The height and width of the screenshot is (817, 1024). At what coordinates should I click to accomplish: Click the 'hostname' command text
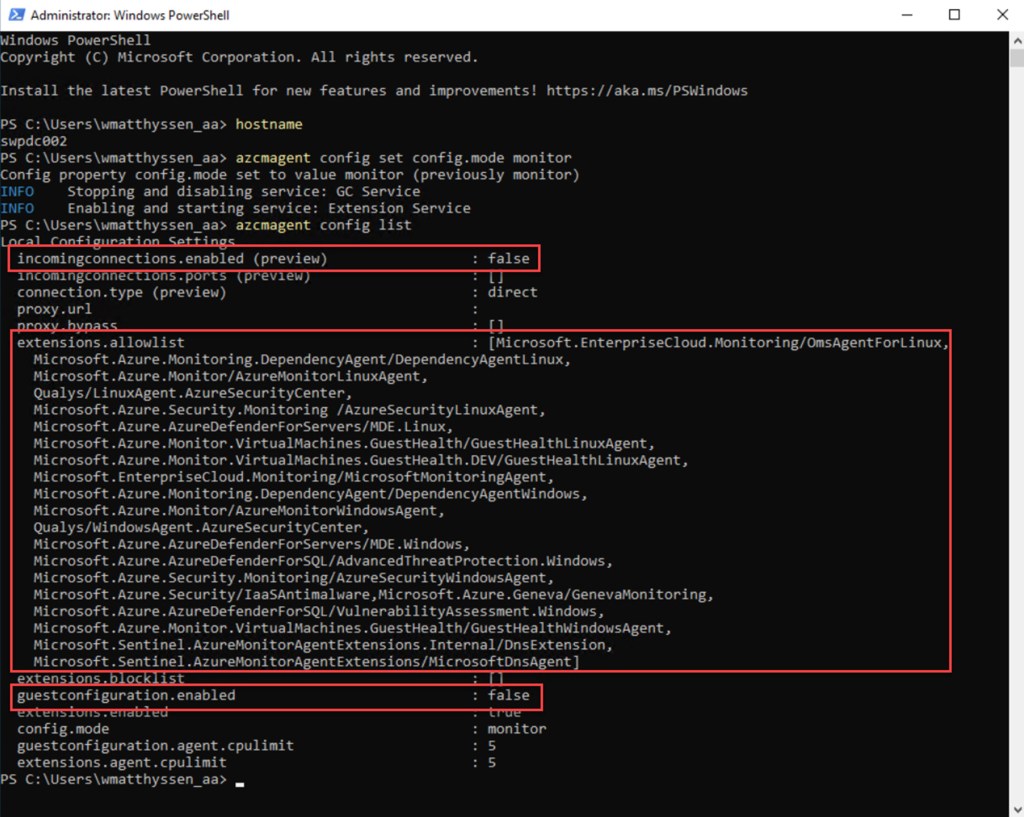click(268, 124)
